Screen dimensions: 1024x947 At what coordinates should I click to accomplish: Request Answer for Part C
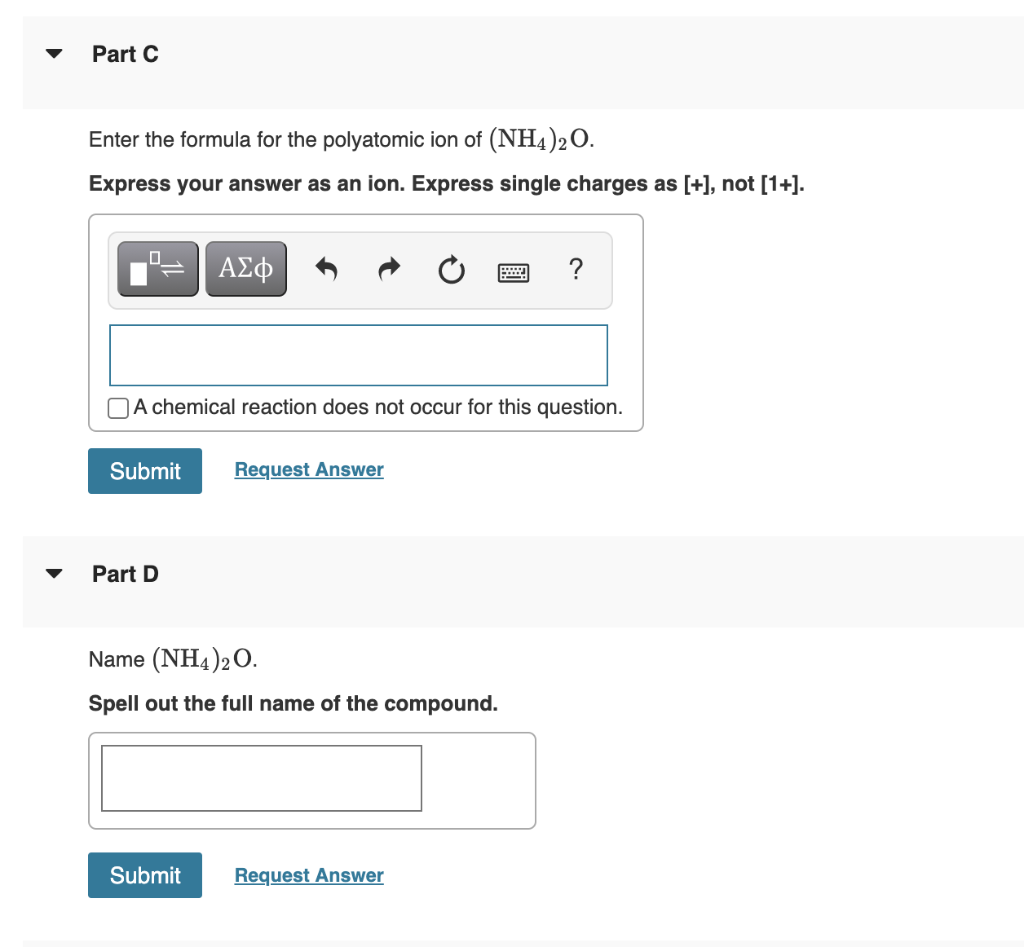(308, 469)
